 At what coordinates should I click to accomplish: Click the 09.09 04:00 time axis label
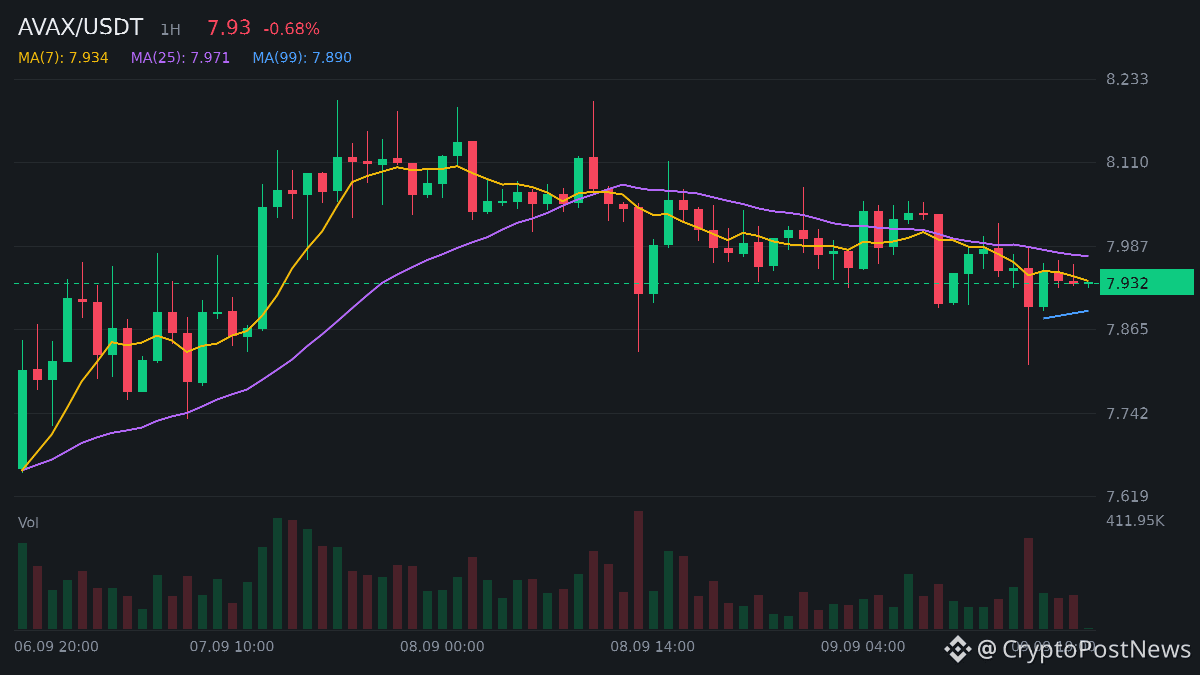point(863,647)
